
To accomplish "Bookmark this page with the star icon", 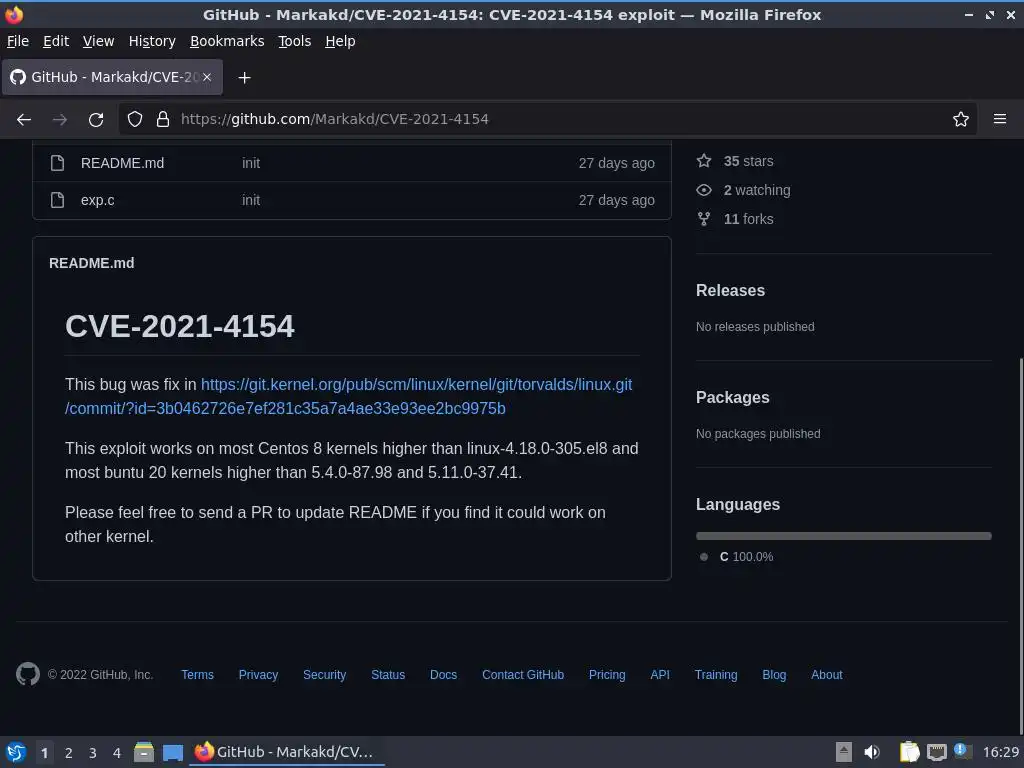I will tap(960, 119).
